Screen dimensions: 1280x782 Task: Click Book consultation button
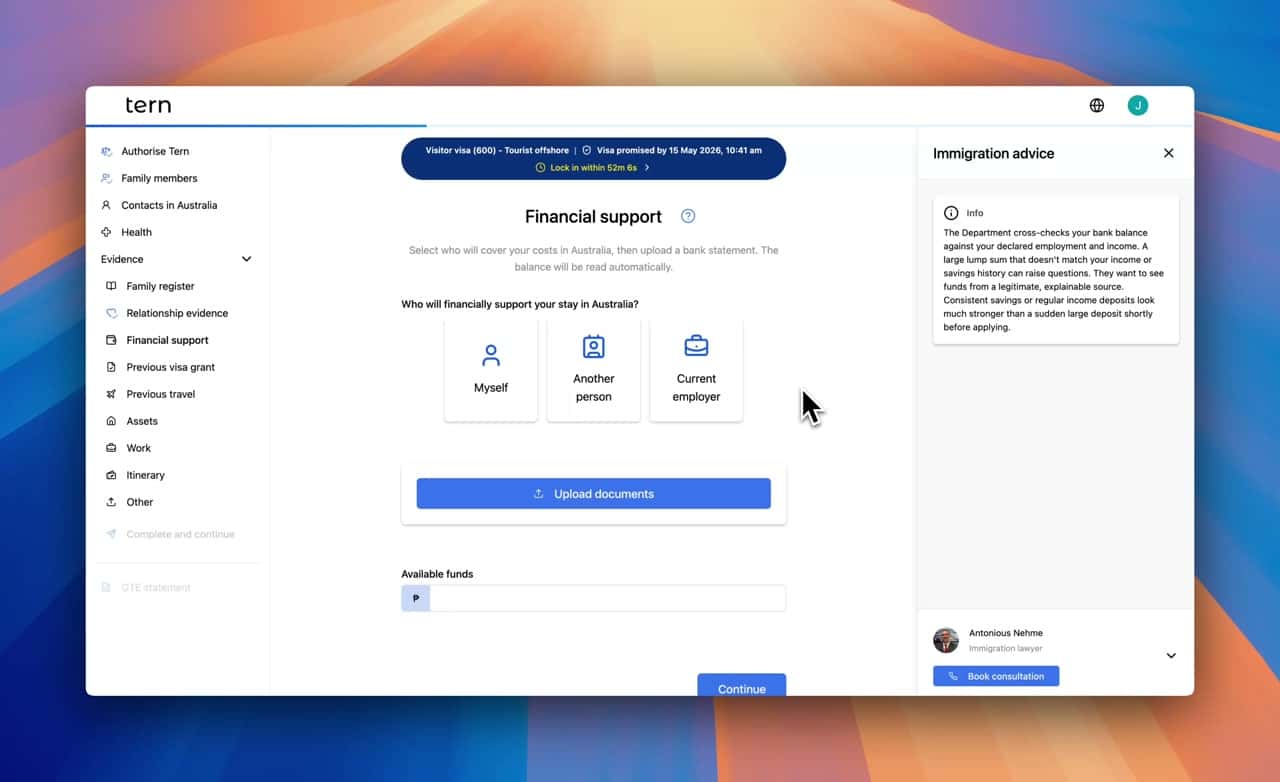click(x=995, y=676)
